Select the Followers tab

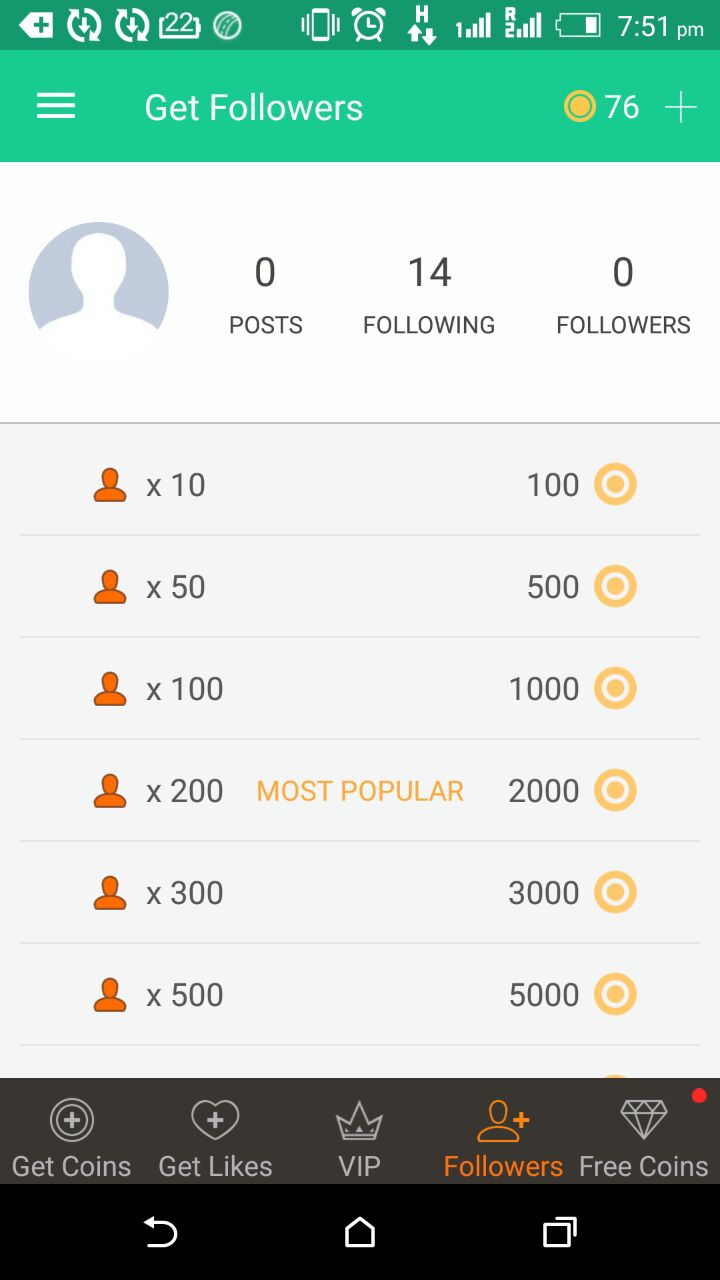pos(503,1138)
